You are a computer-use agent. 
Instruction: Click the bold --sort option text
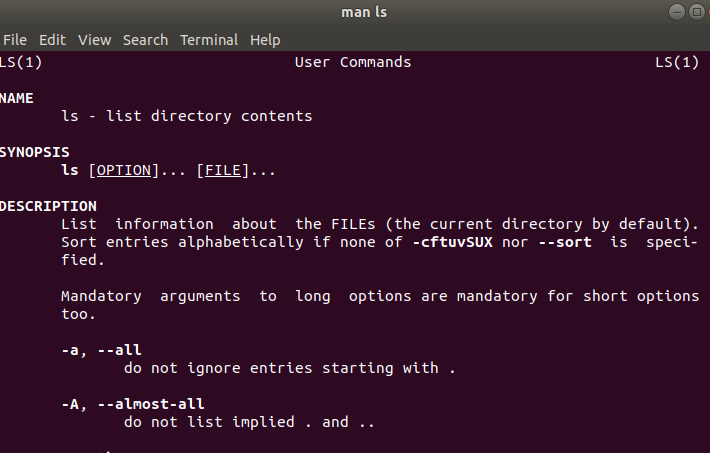(x=565, y=242)
